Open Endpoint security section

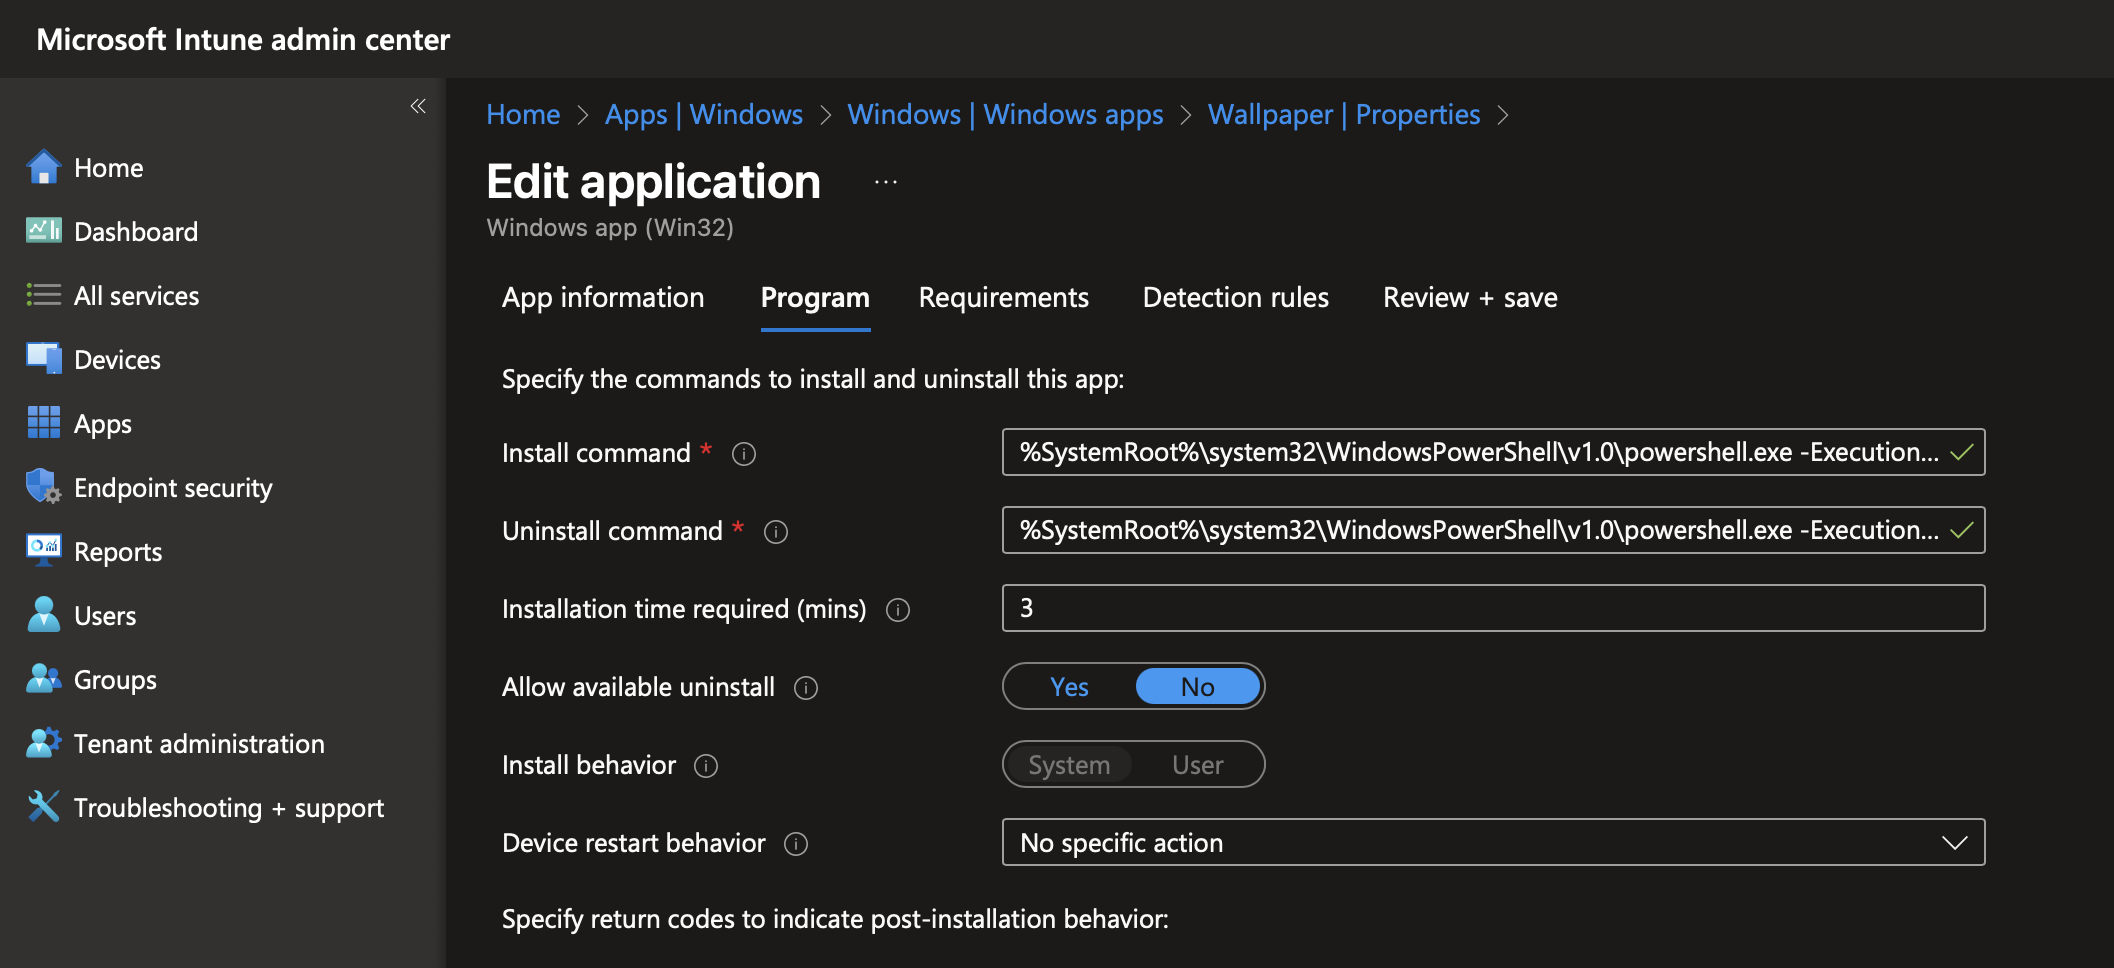click(173, 488)
